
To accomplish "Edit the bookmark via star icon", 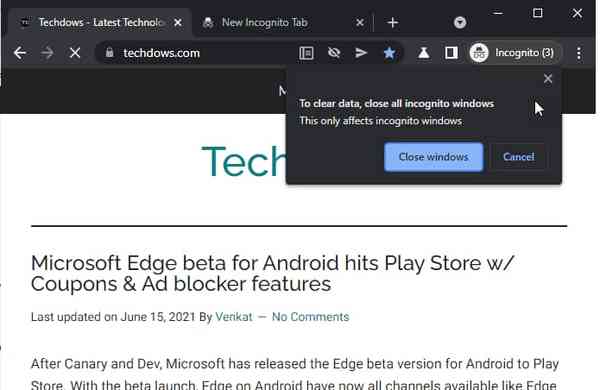I will click(x=389, y=53).
